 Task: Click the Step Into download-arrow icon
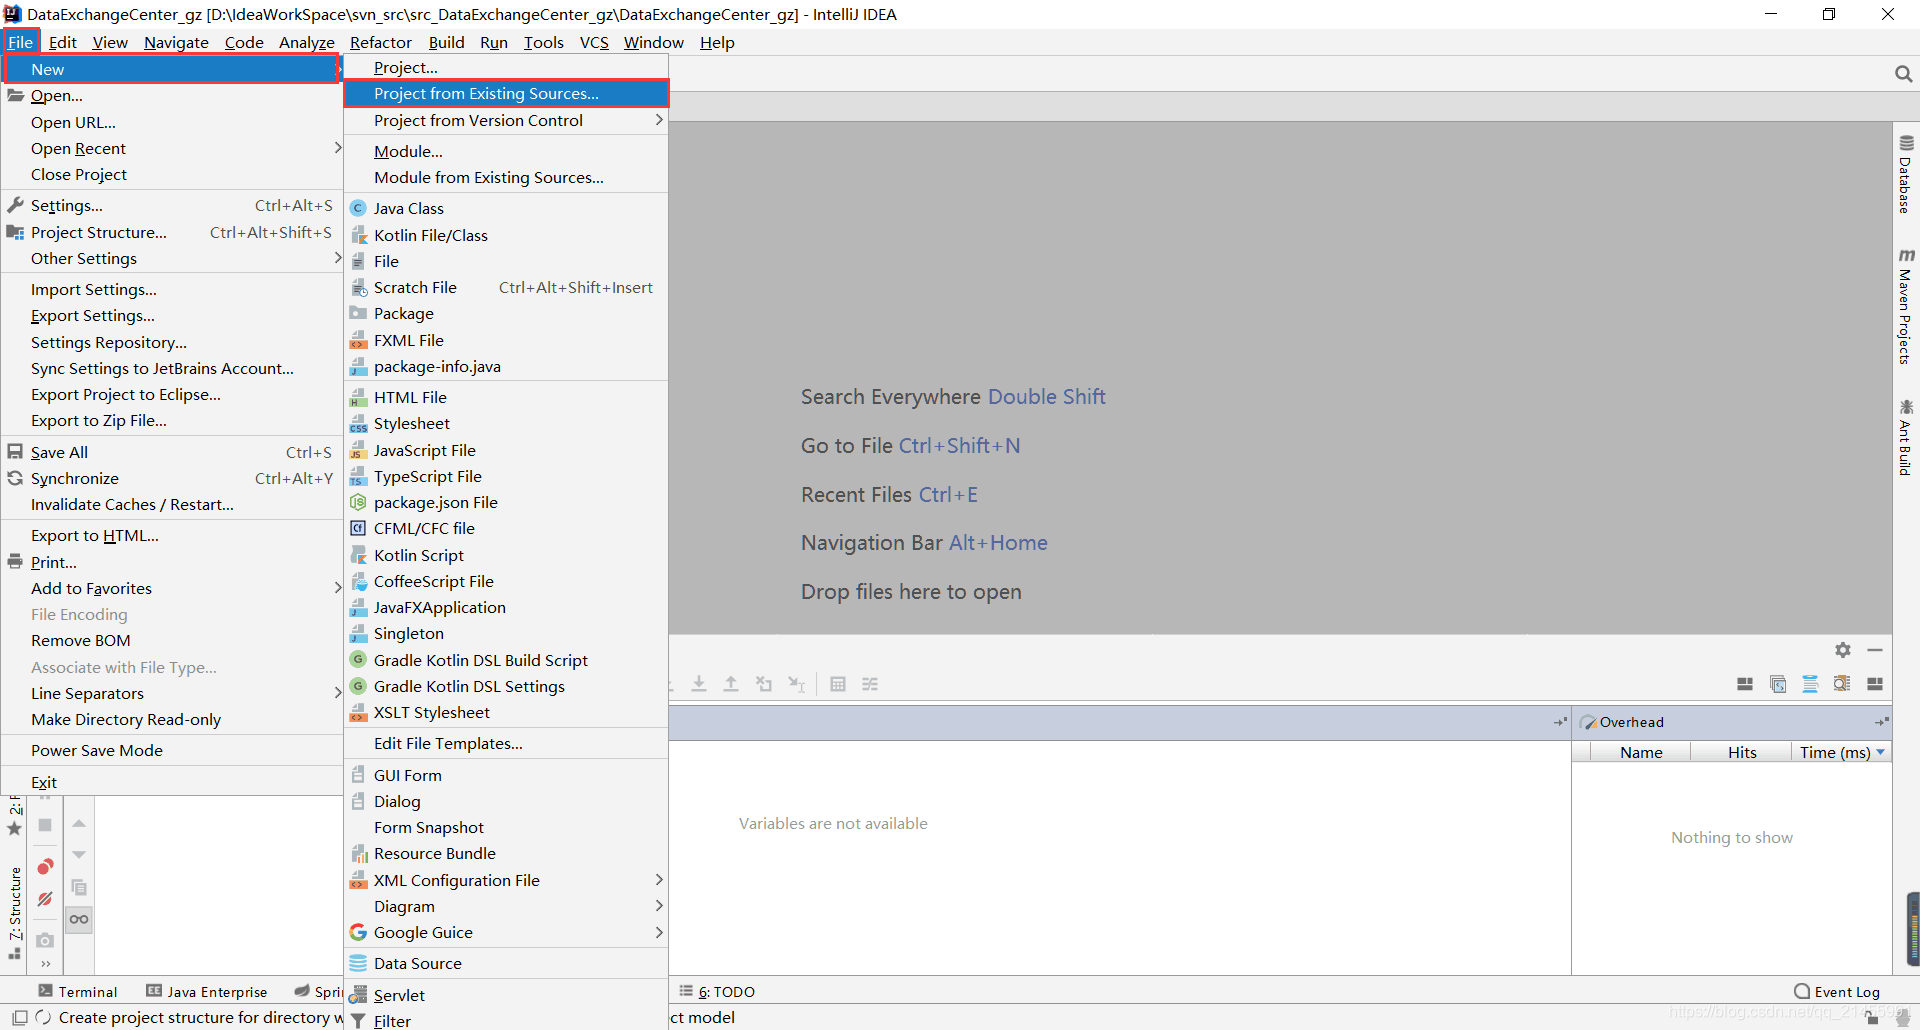click(x=699, y=684)
